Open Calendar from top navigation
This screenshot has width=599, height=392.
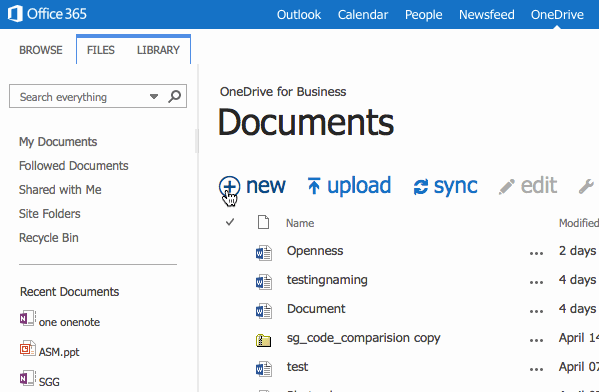click(x=363, y=15)
